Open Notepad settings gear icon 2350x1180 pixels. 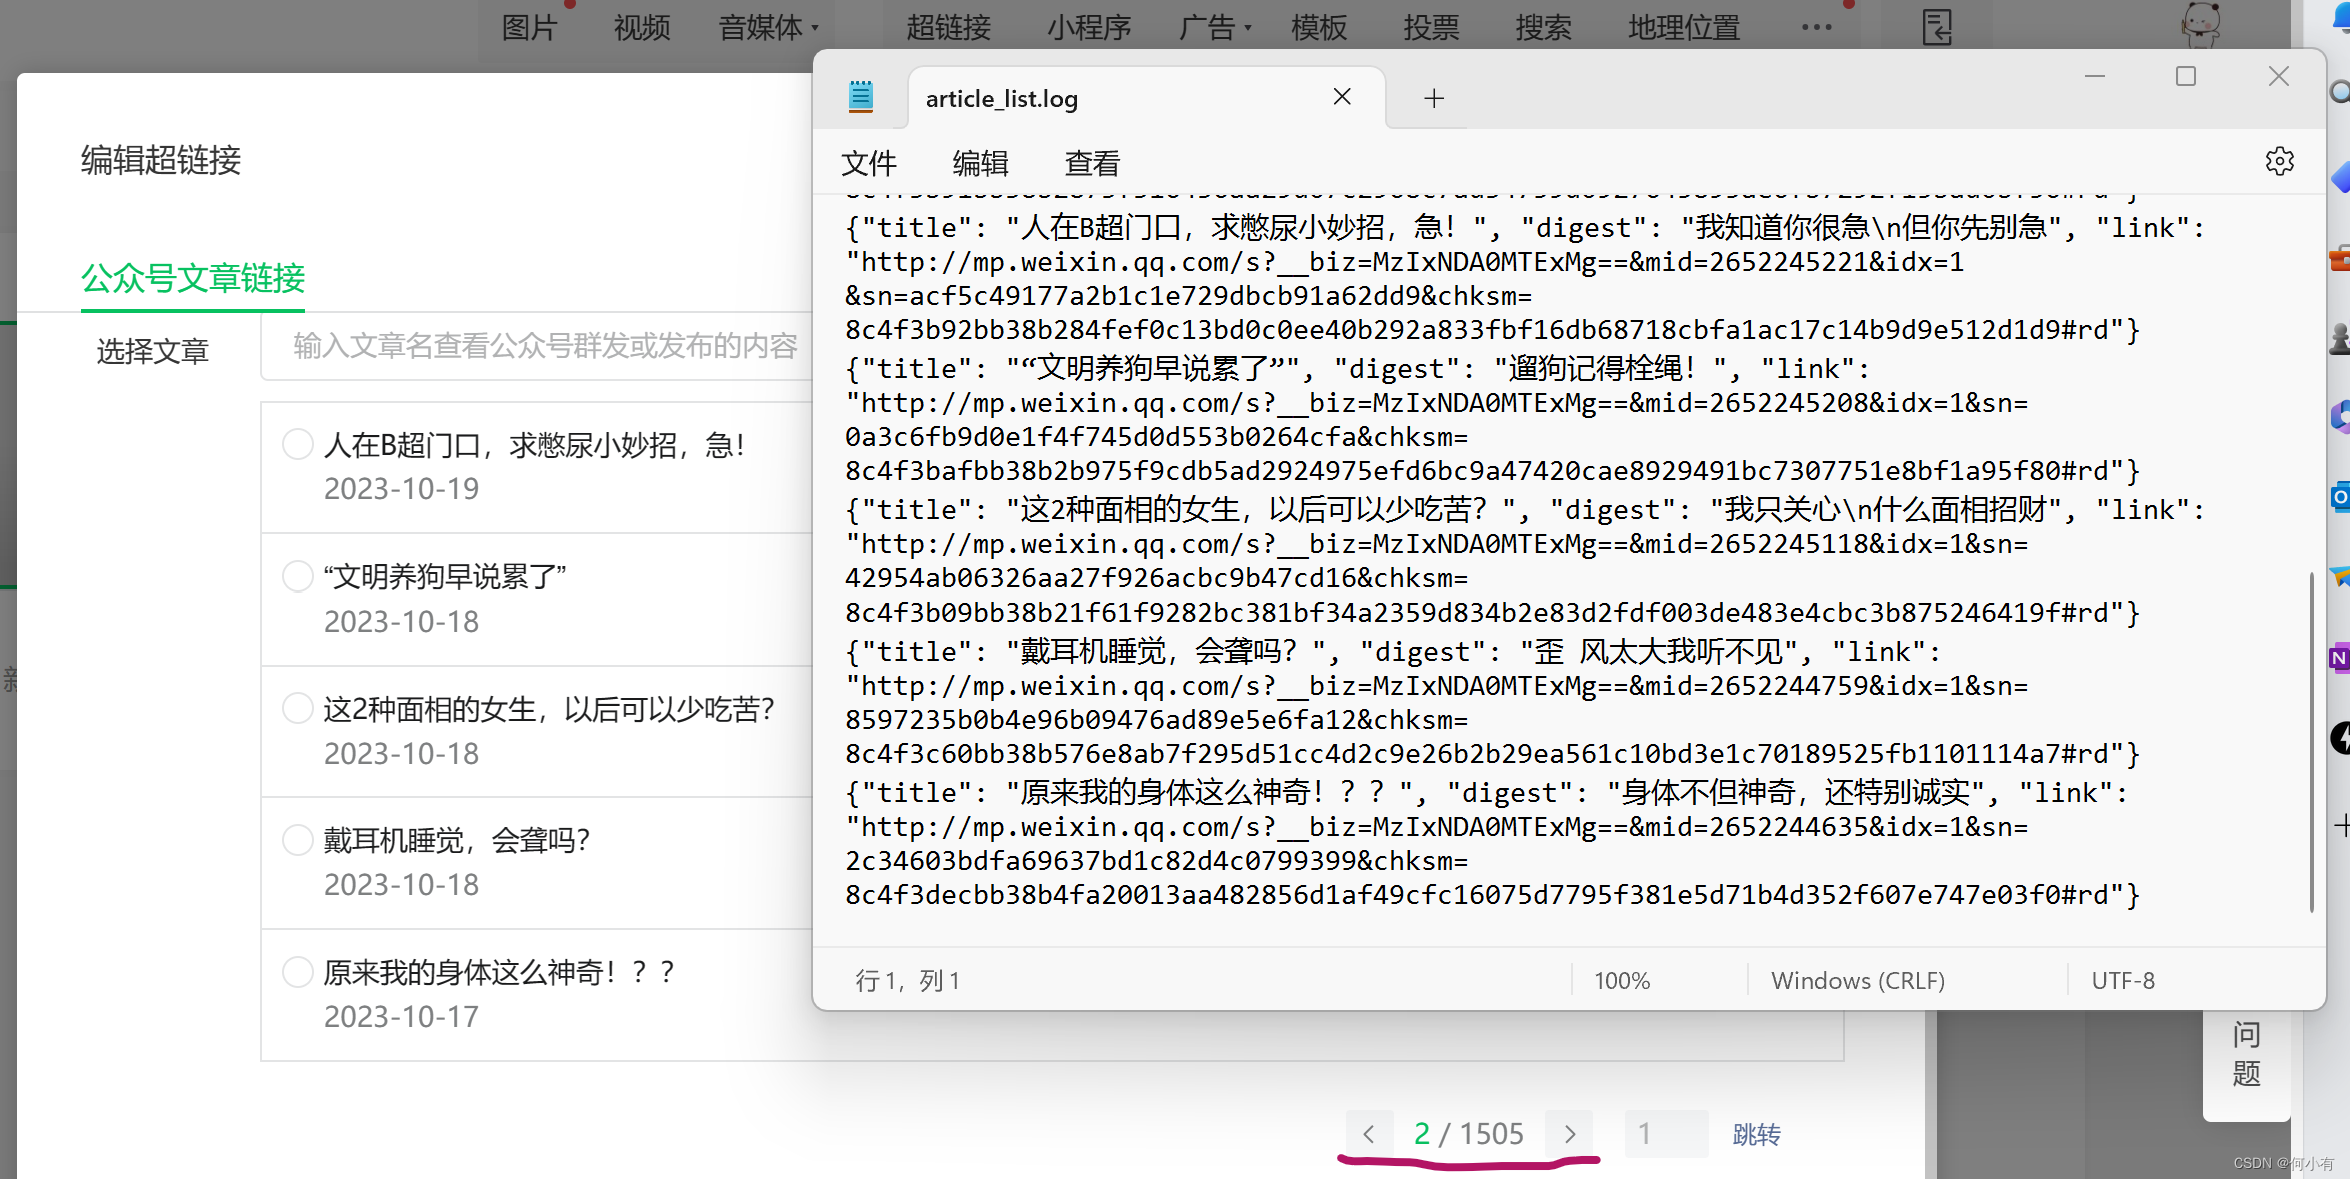click(x=2279, y=161)
